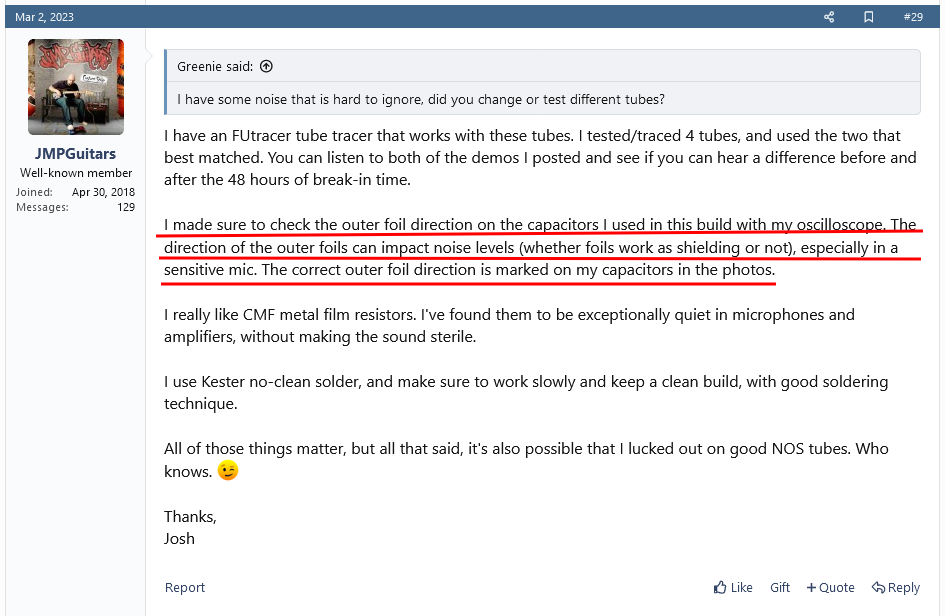Click the plus icon beside Quote
This screenshot has width=945, height=616.
pyautogui.click(x=811, y=588)
